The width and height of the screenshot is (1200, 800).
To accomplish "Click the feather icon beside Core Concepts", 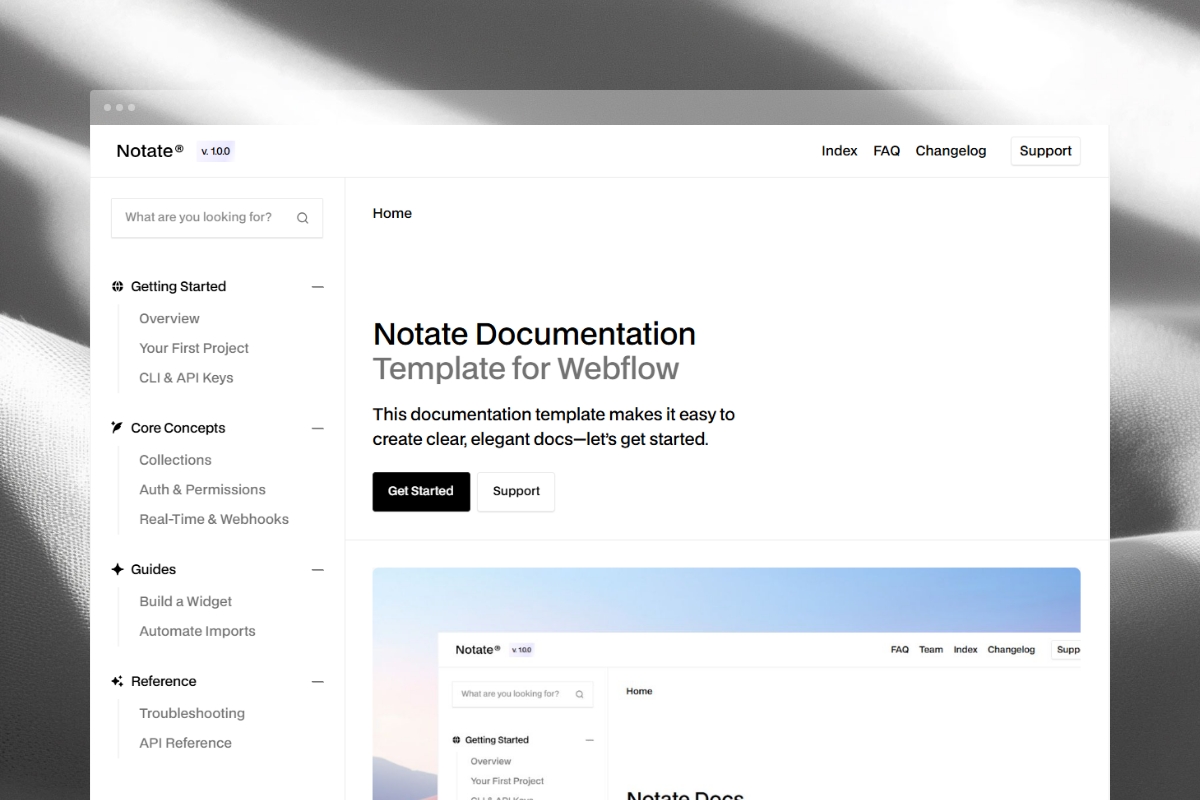I will click(117, 427).
